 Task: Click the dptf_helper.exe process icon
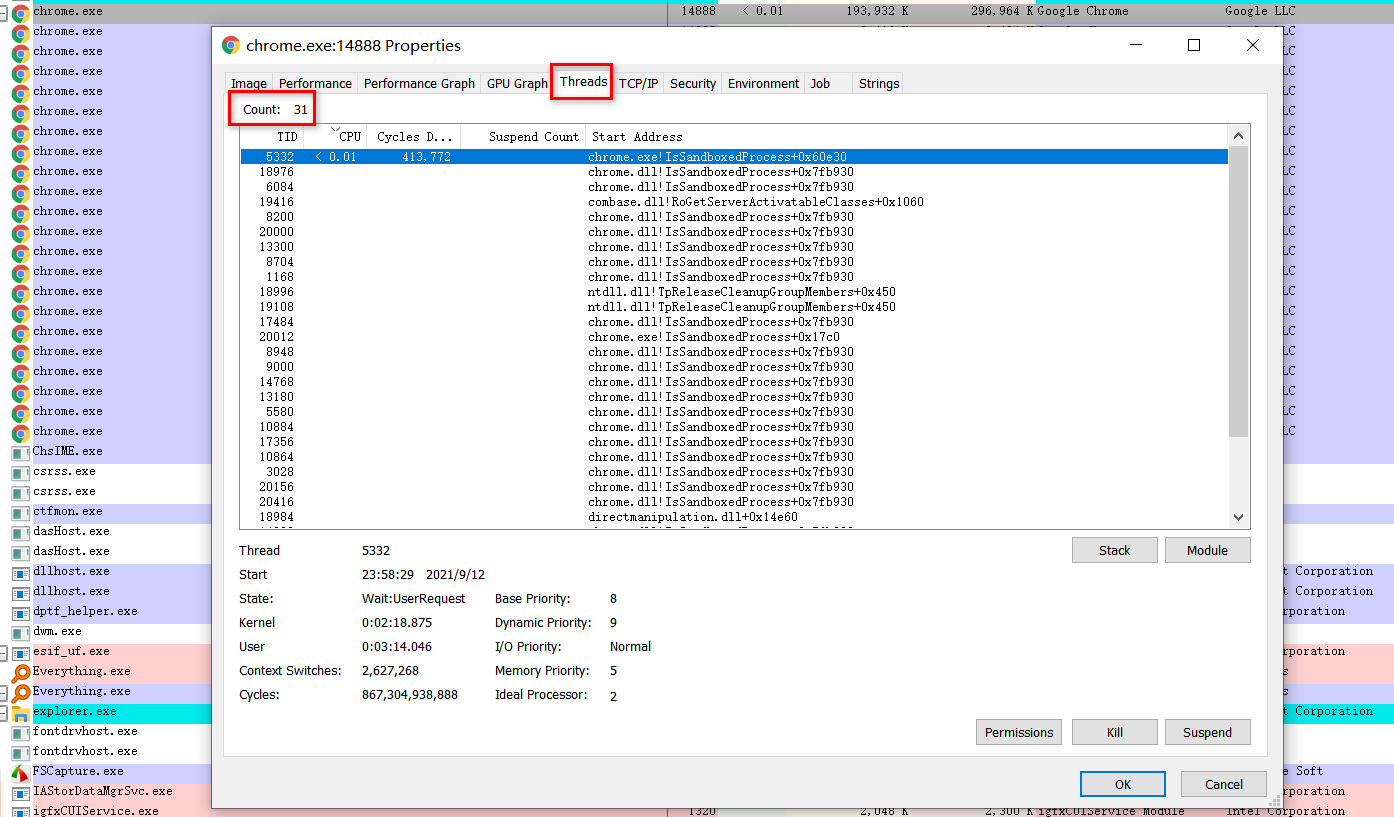coord(20,612)
